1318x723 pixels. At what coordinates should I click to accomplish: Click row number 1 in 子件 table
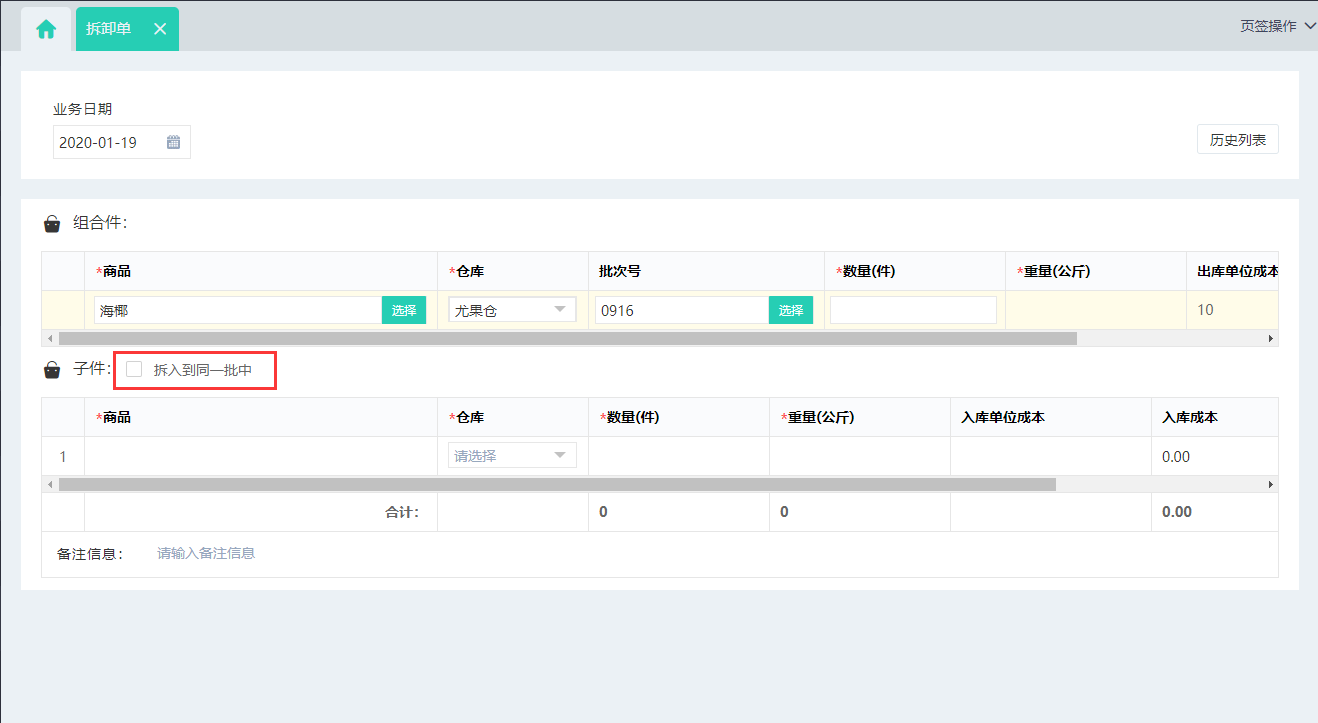63,456
